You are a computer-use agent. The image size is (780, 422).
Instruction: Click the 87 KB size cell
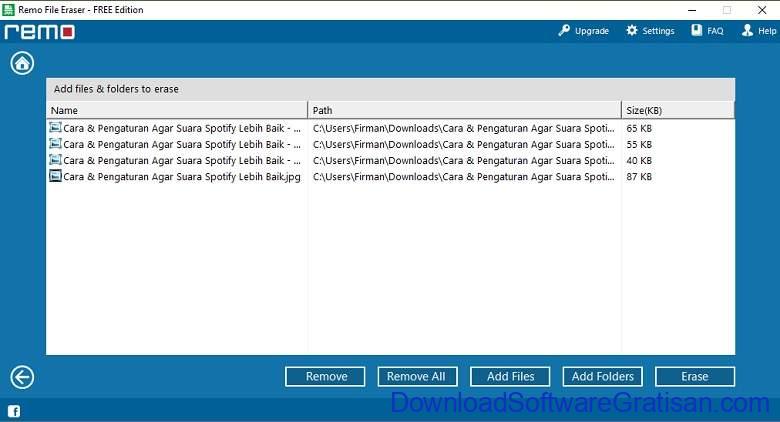tap(639, 177)
